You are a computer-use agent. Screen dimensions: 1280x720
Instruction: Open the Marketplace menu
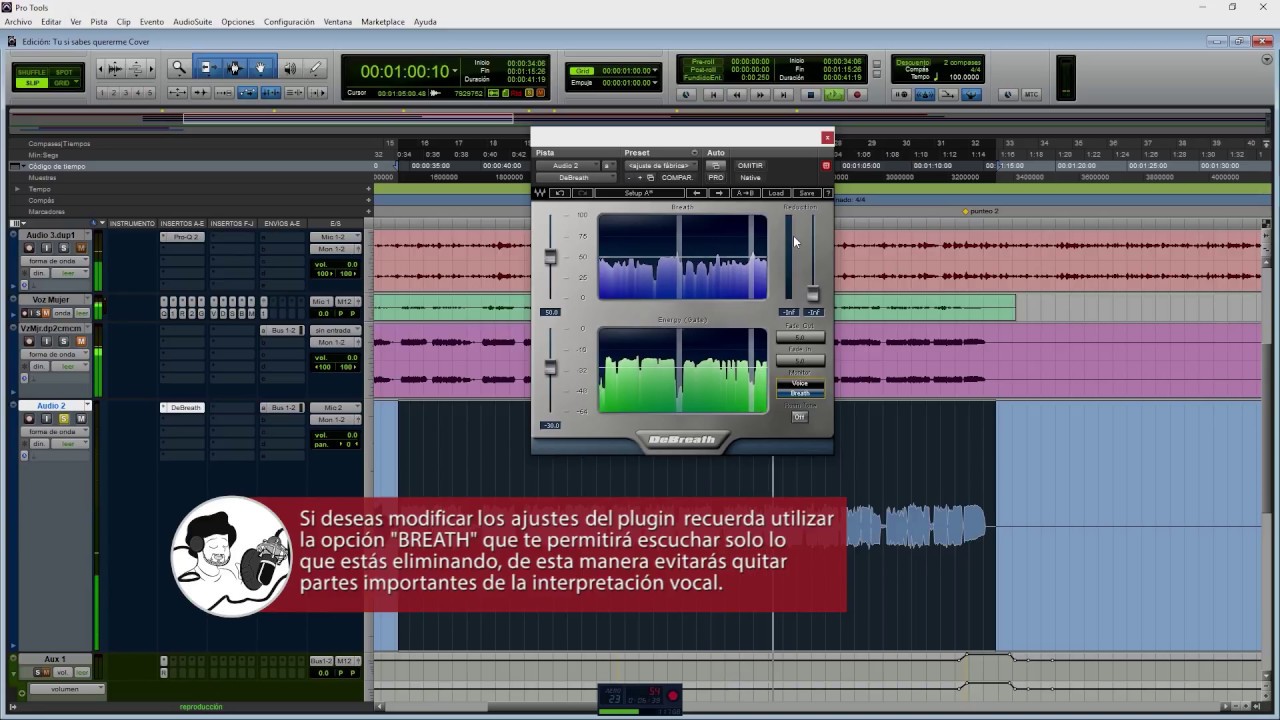(x=383, y=21)
